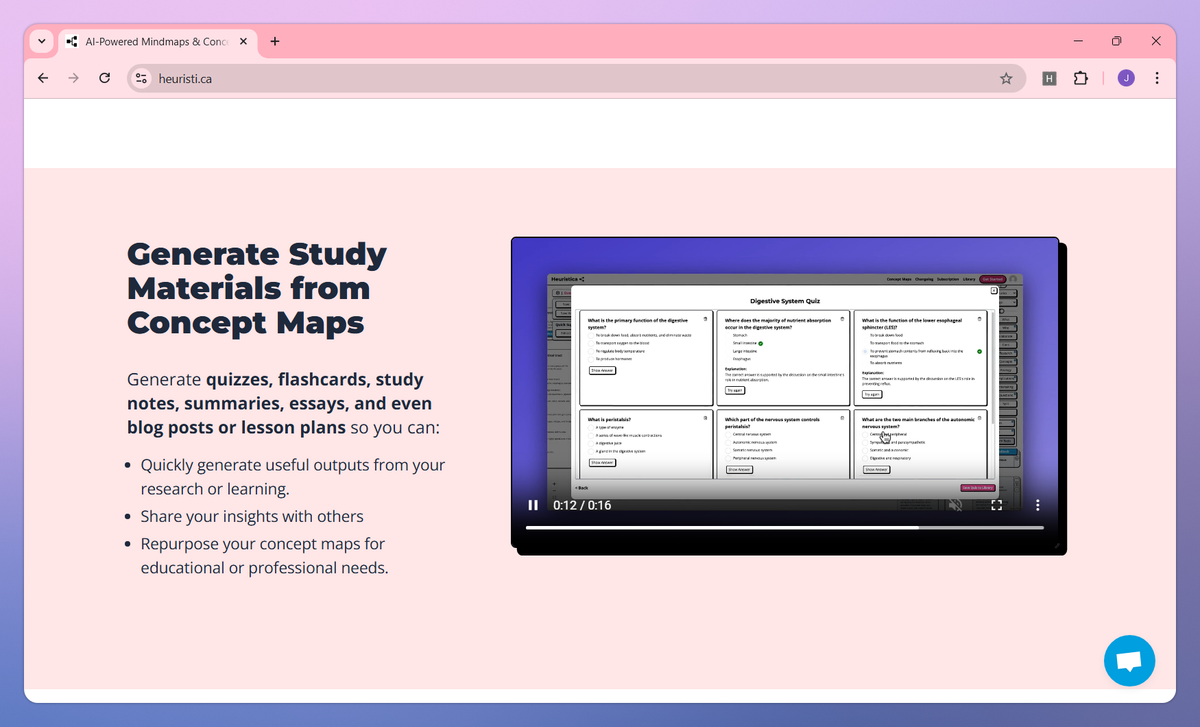Show Answer for primary function question
The image size is (1200, 727).
point(602,370)
